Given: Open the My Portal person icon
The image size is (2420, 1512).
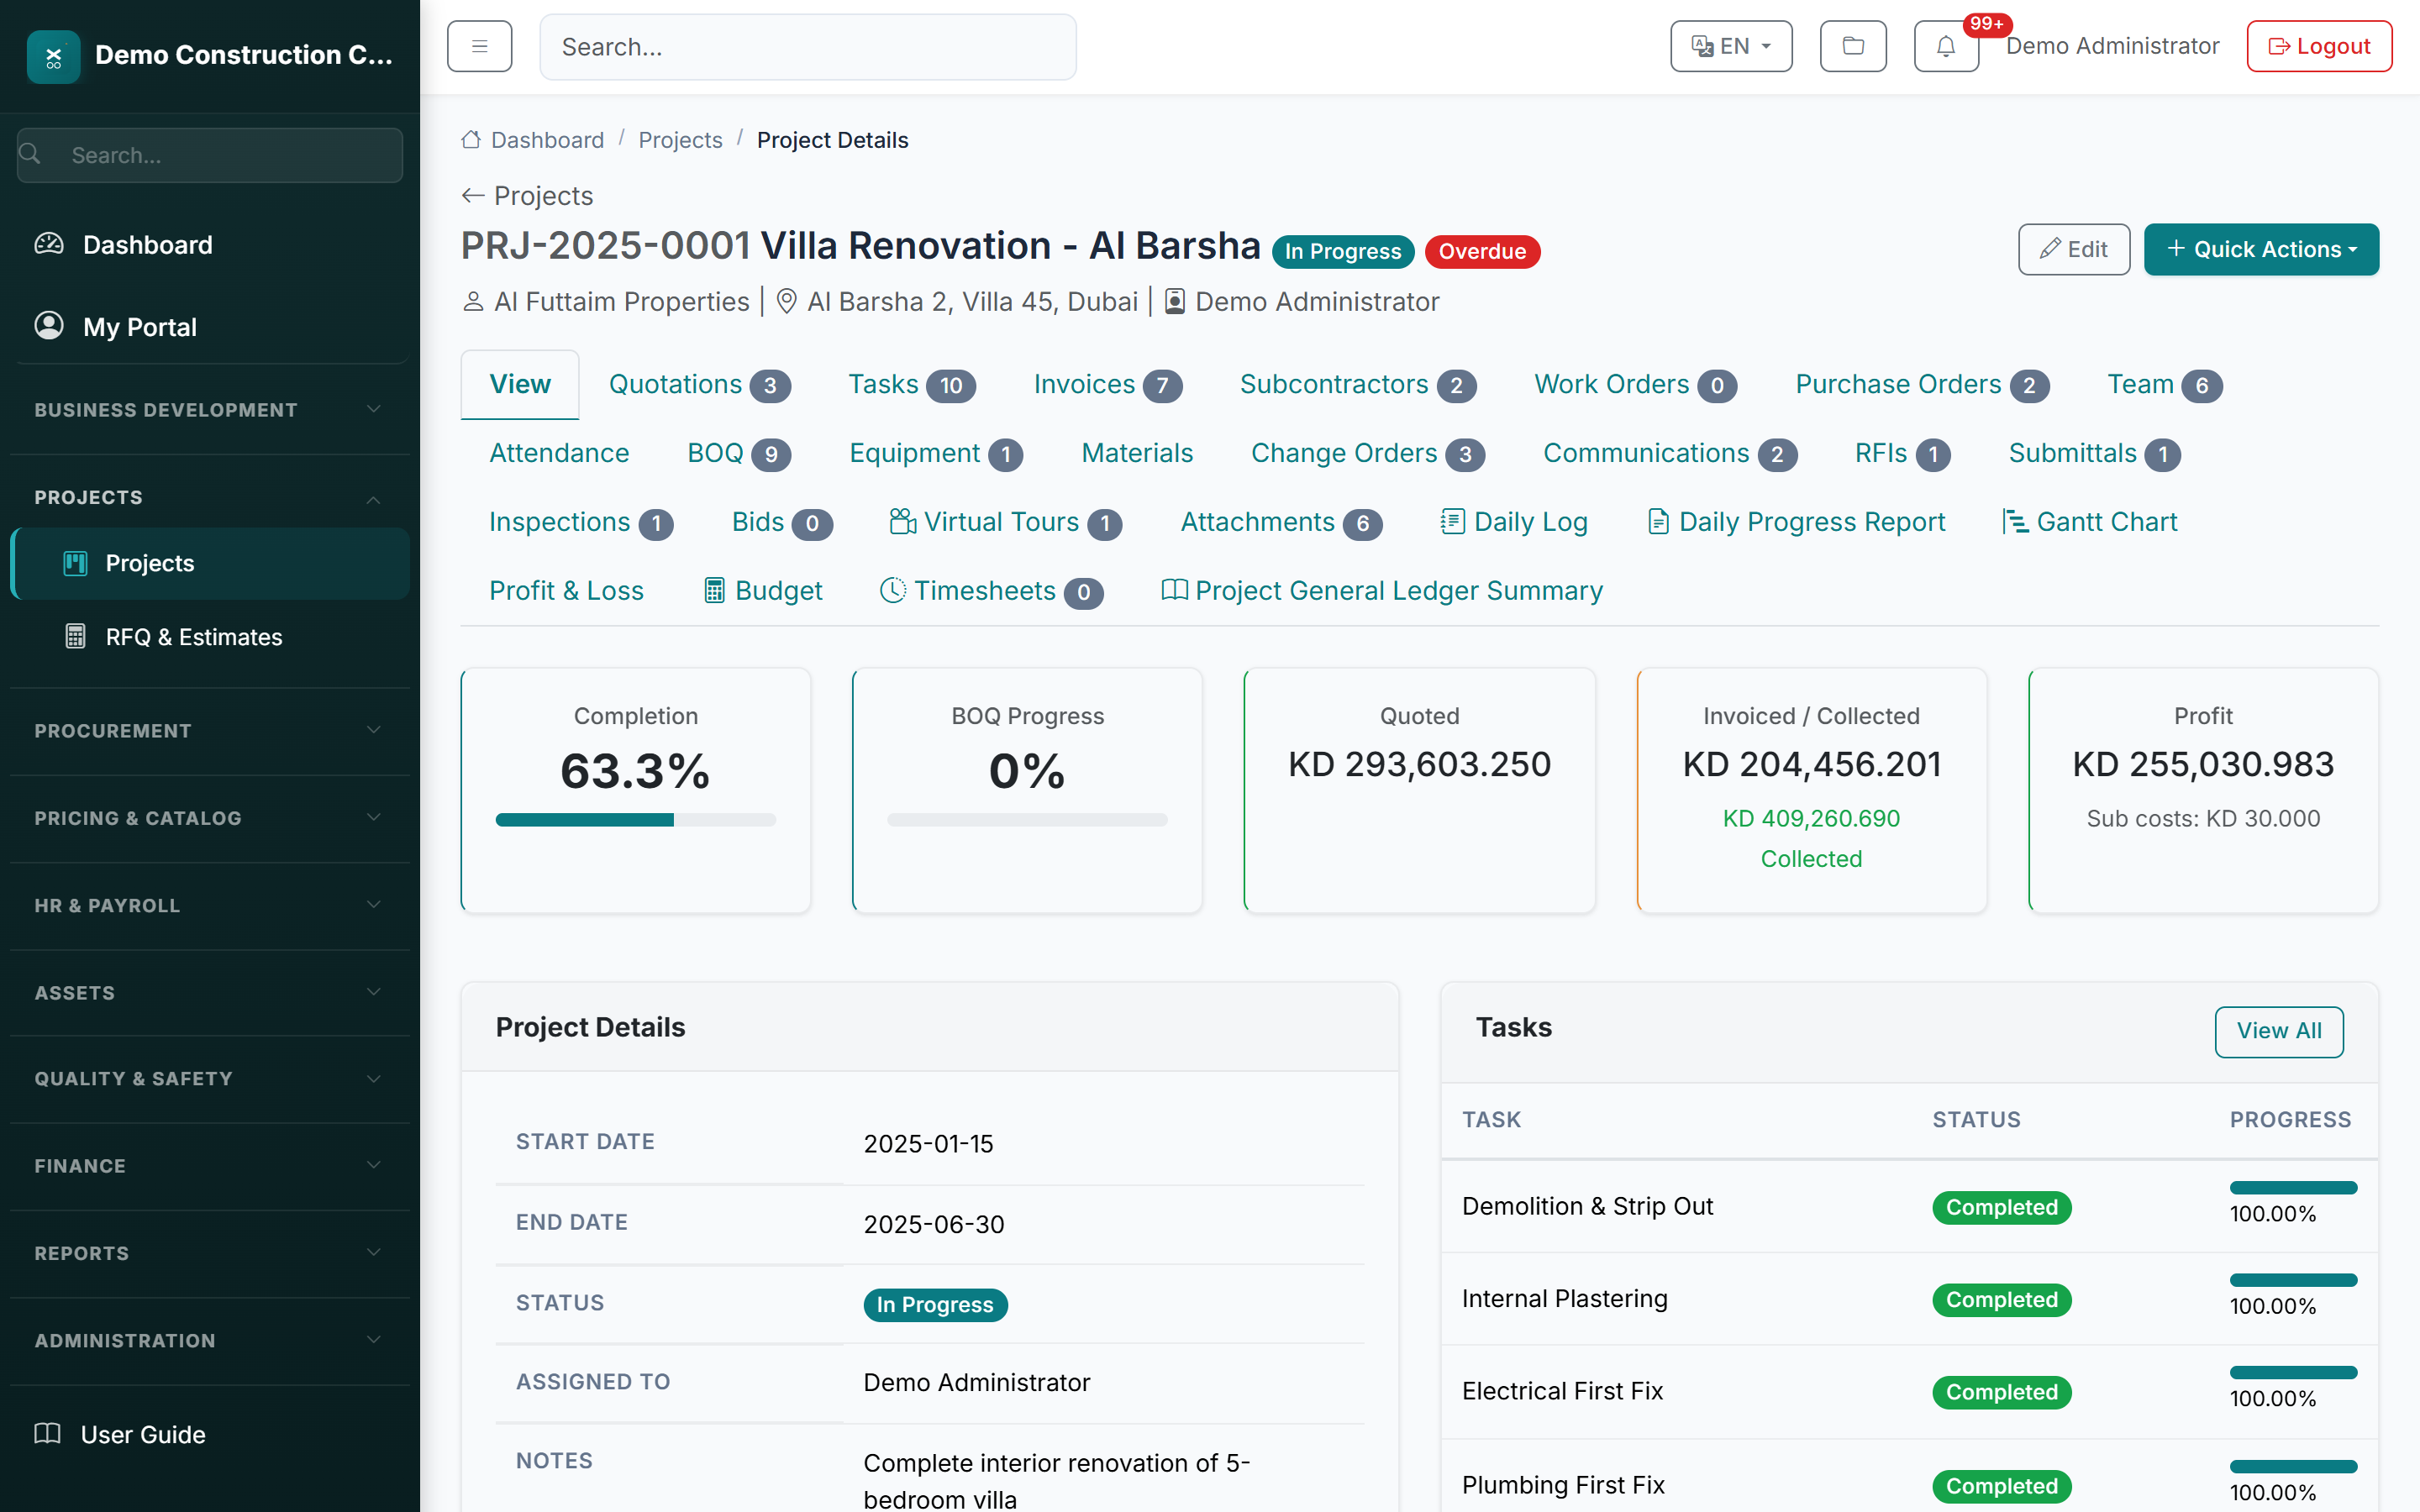Looking at the screenshot, I should coord(47,326).
